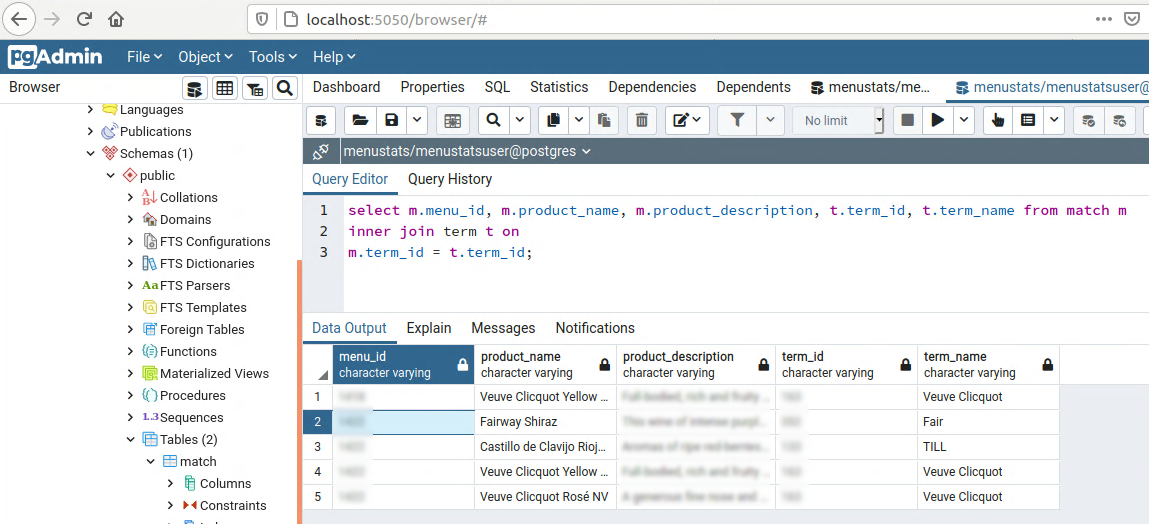Click Browser panel Query Tool database icon
This screenshot has width=1149, height=524.
click(195, 89)
